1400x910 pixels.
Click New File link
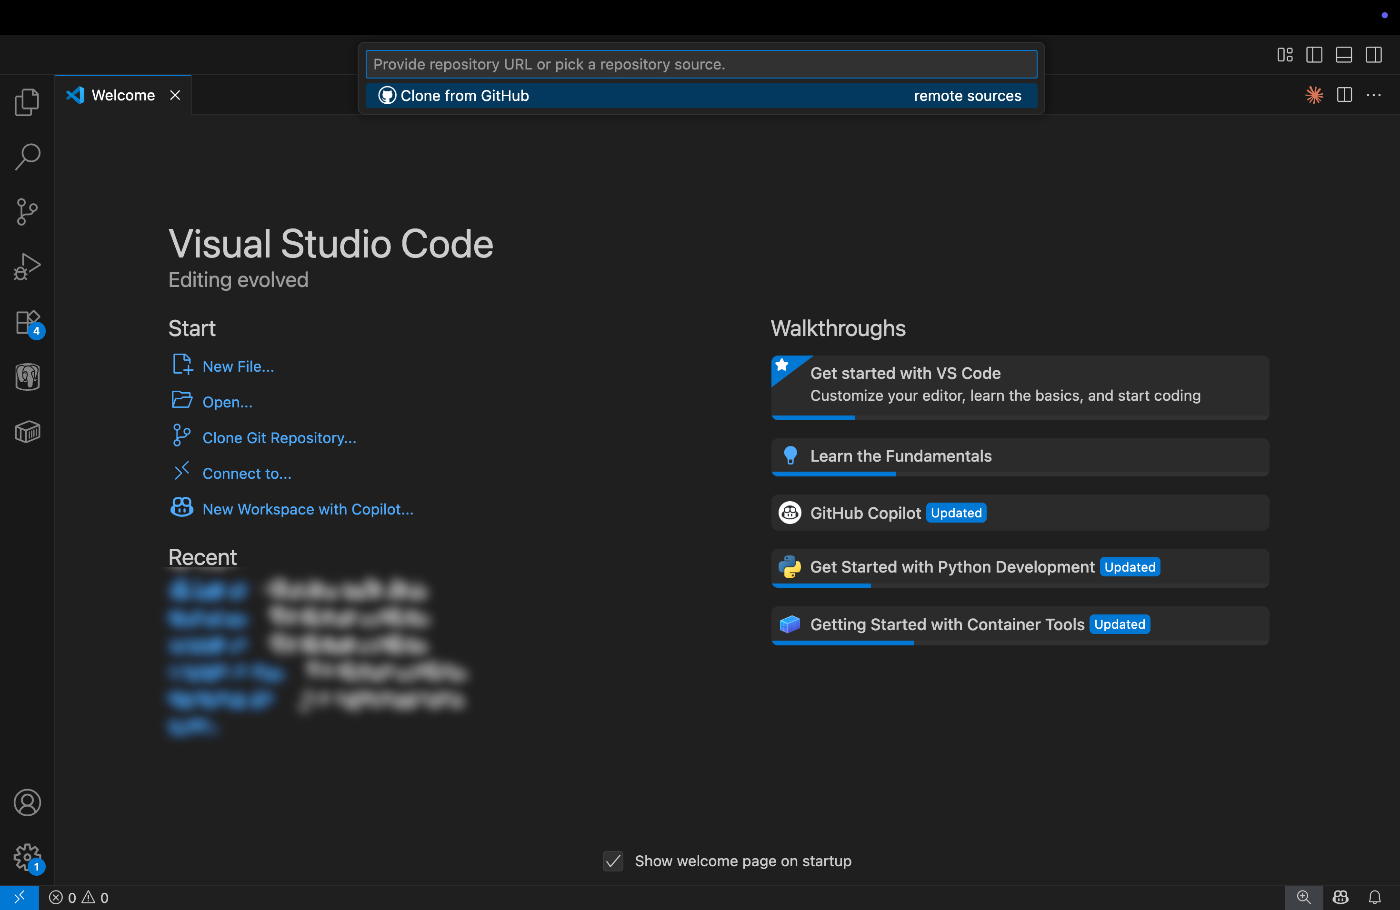click(x=238, y=367)
